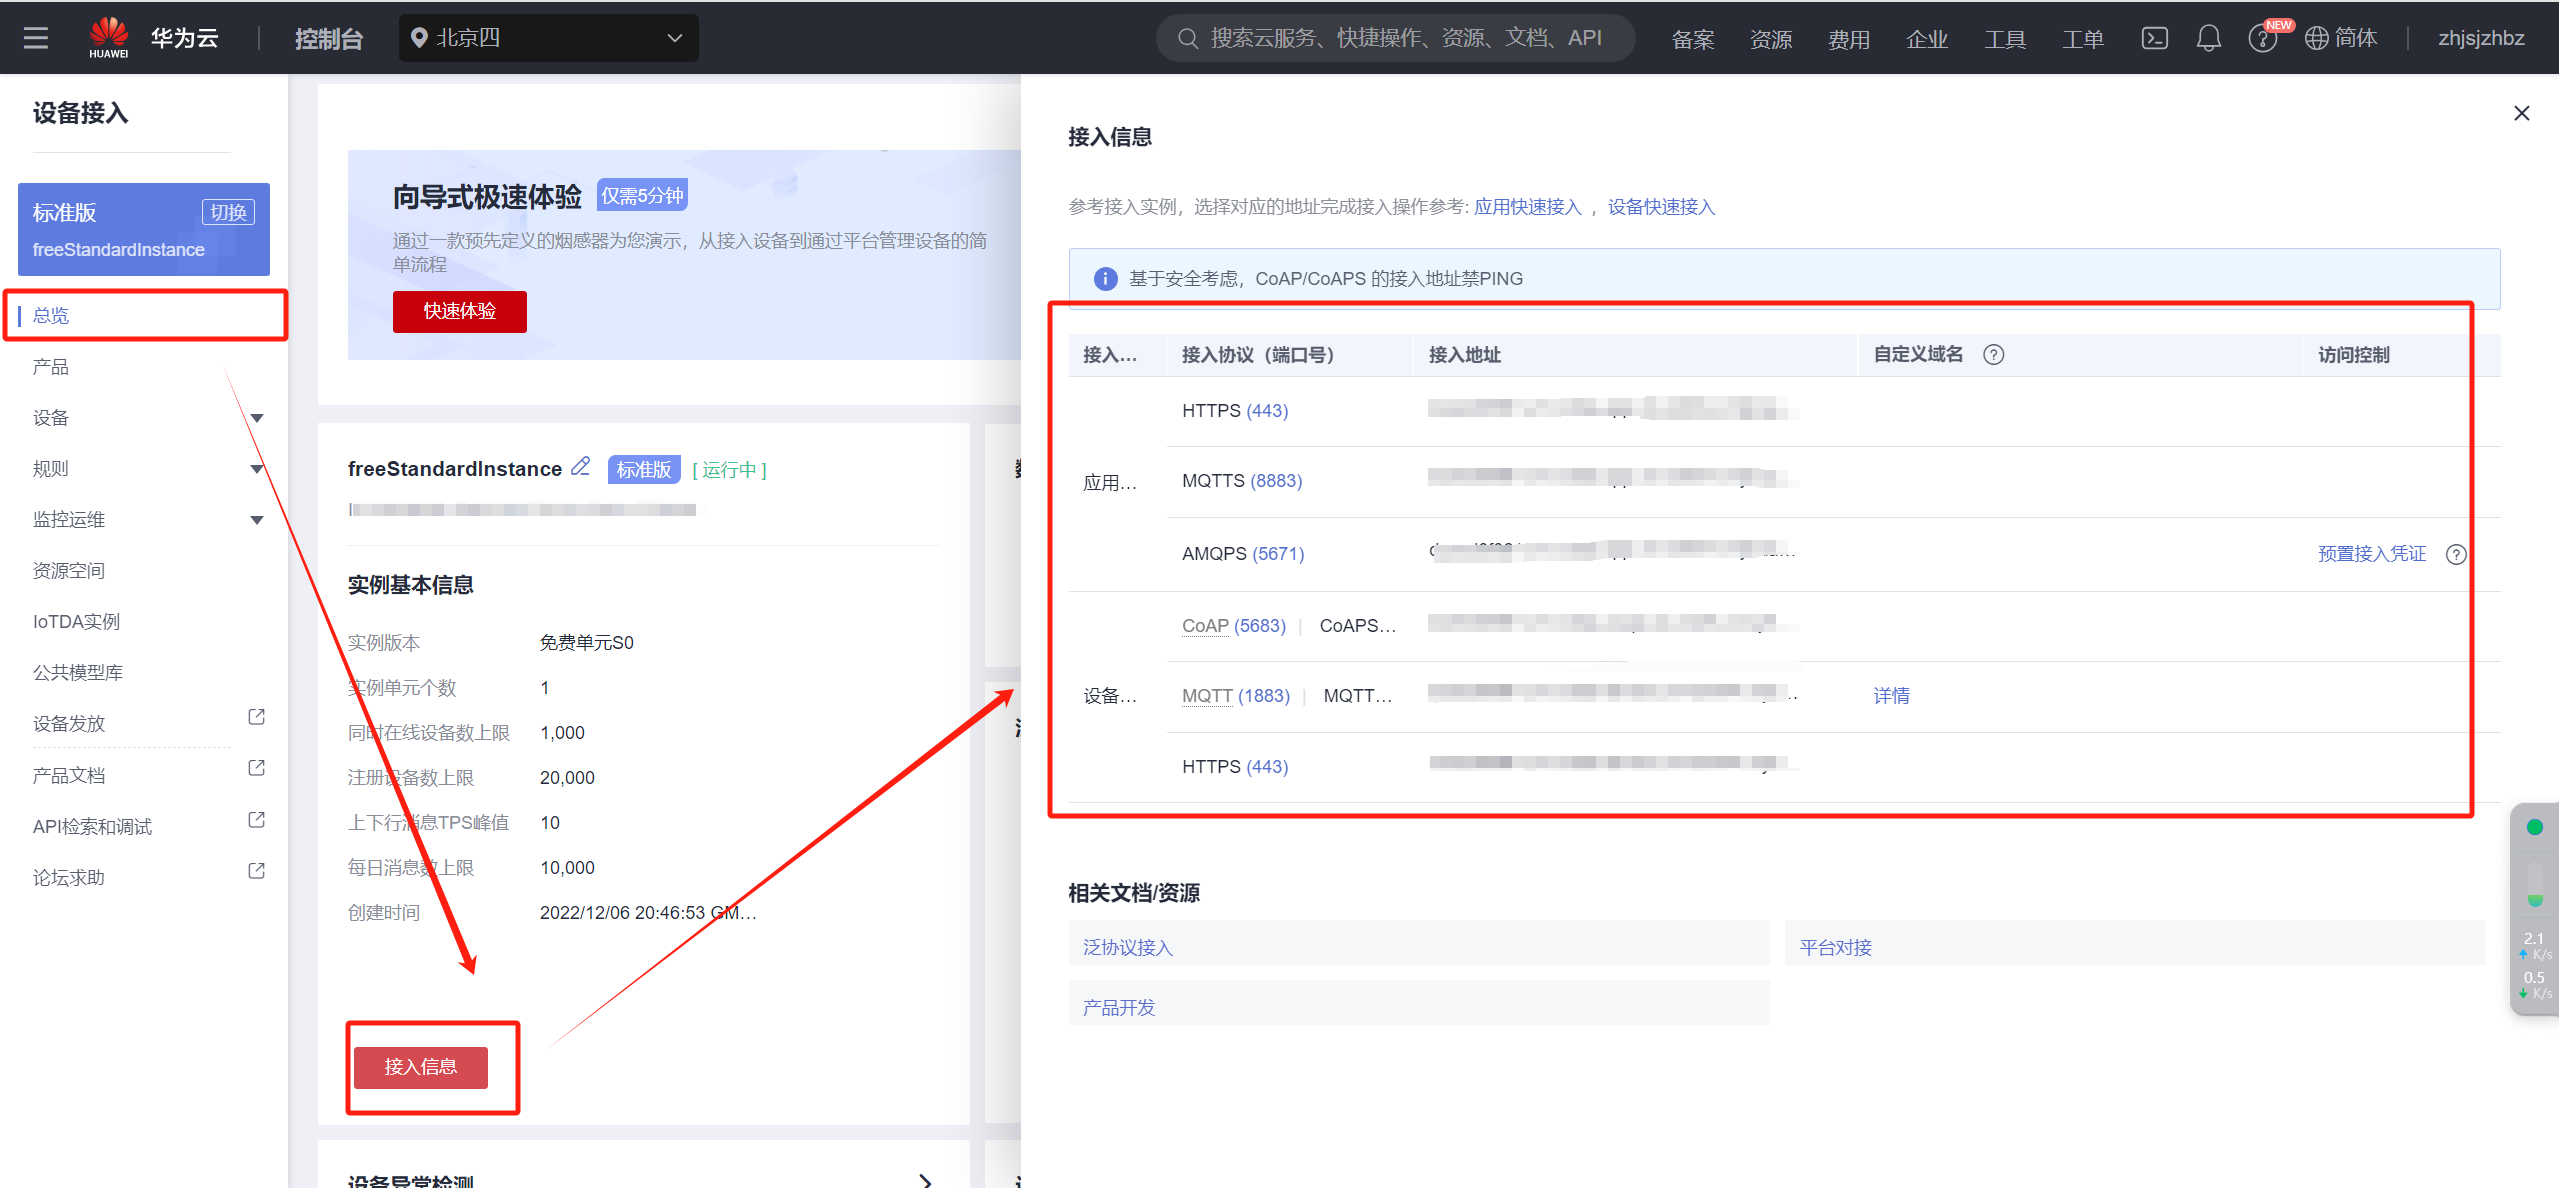Click help icon beside 预置接入凭证
This screenshot has height=1188, width=2559.
pyautogui.click(x=2455, y=554)
